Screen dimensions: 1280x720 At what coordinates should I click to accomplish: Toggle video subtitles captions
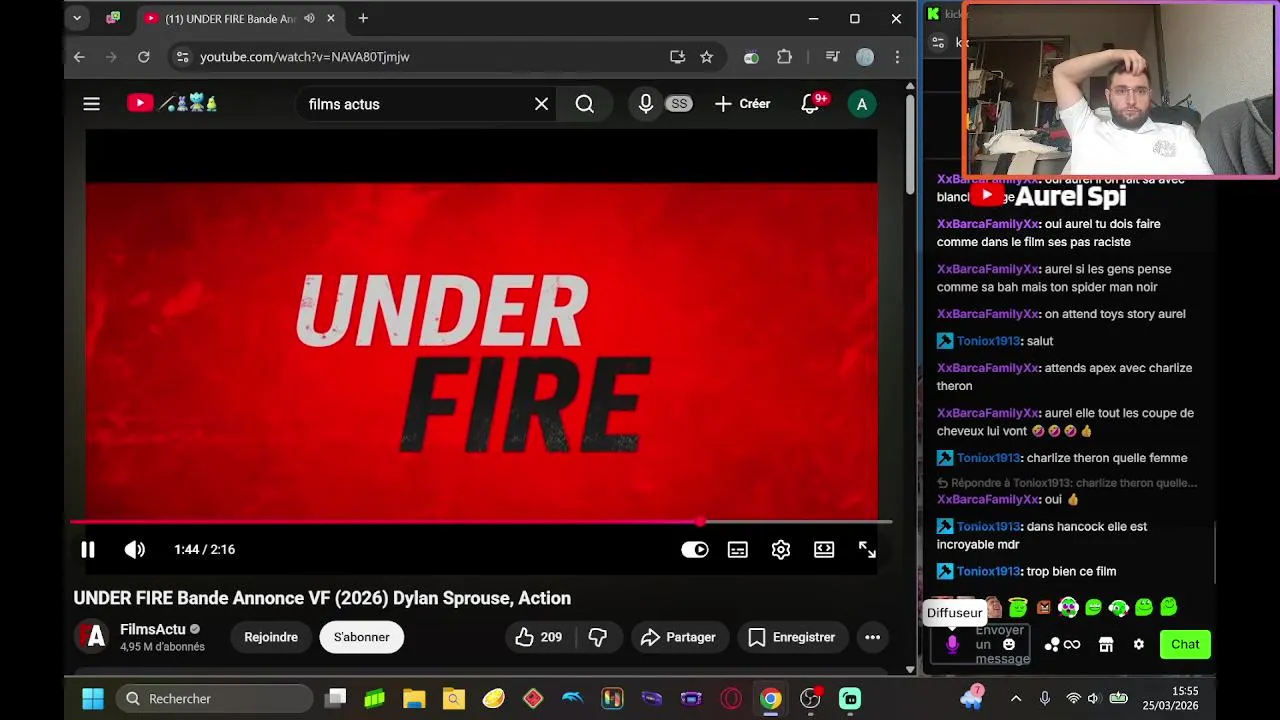[738, 549]
